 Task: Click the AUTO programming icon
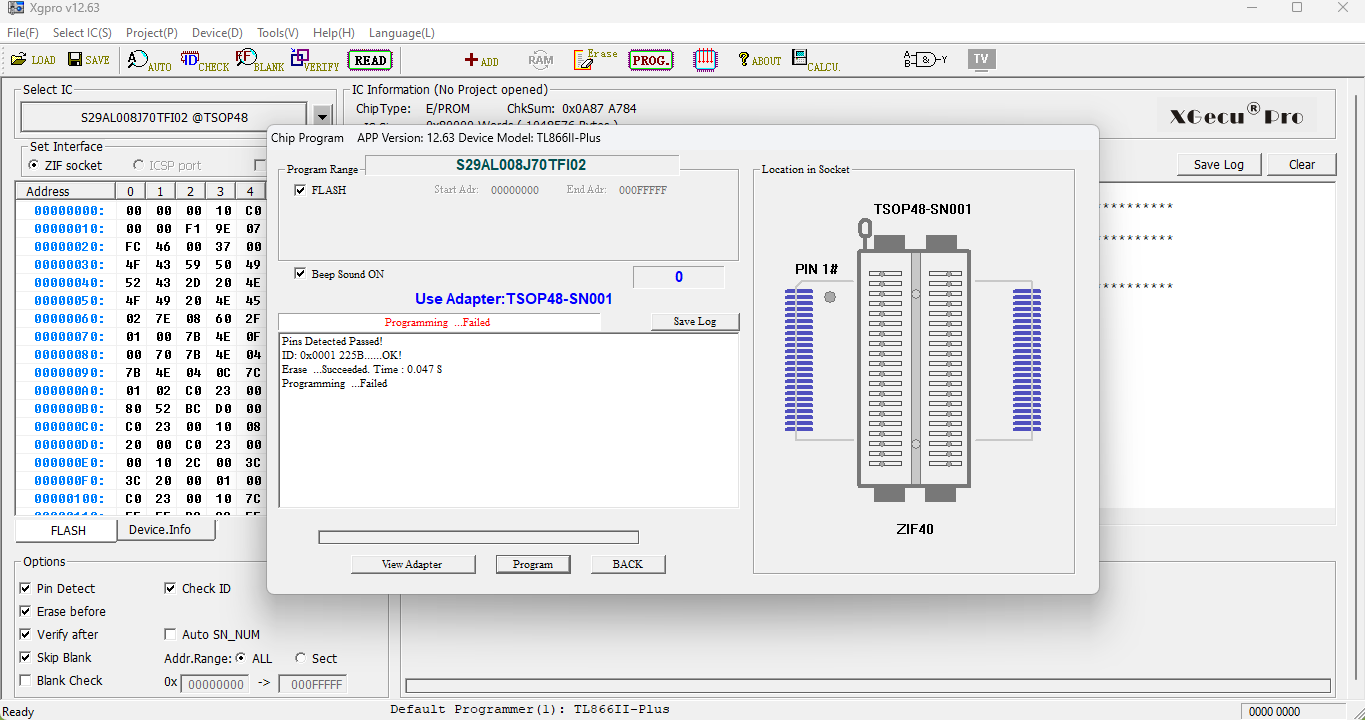(x=148, y=60)
